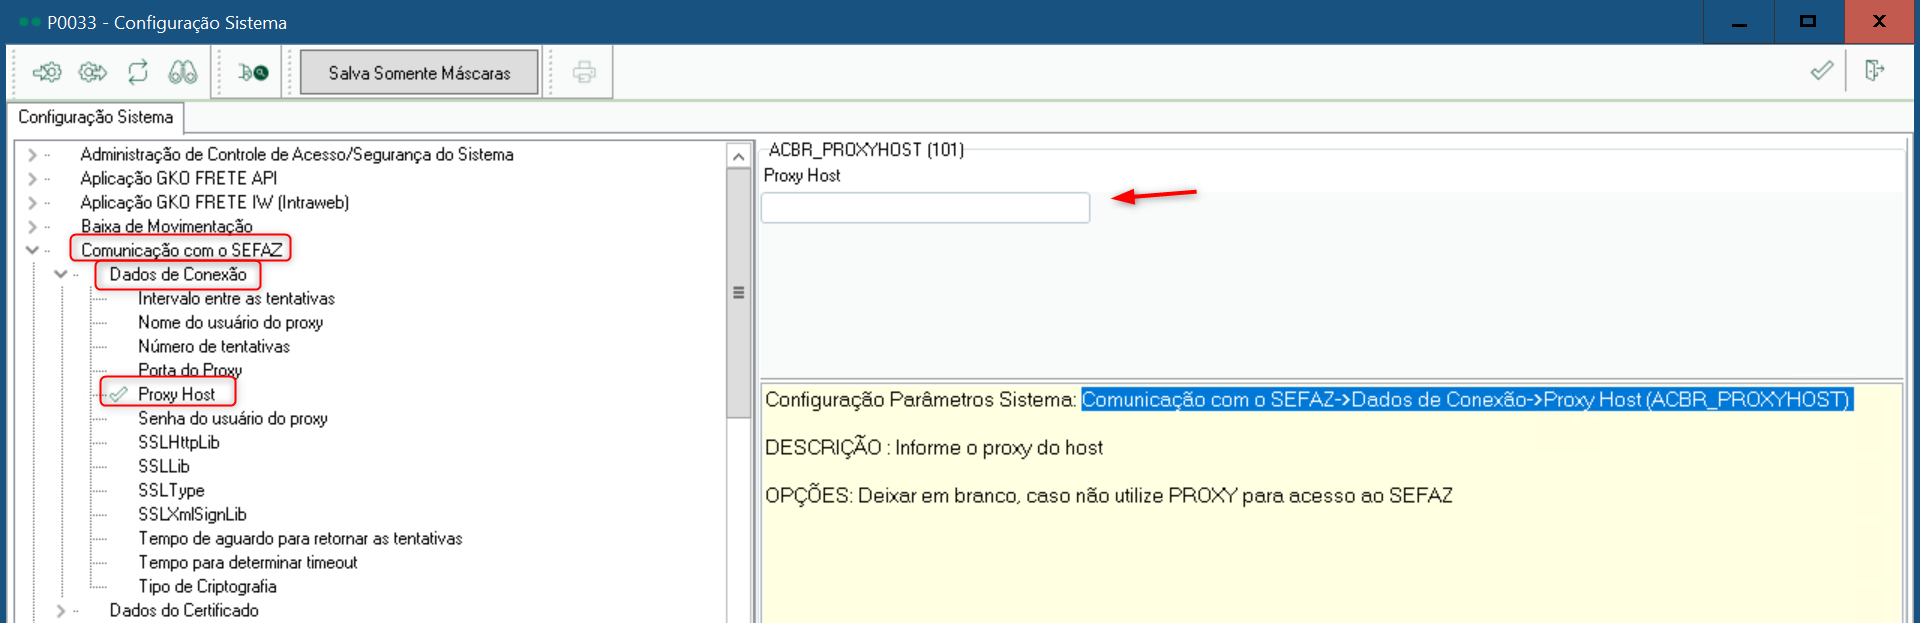Click the gear with right arrow icon
This screenshot has width=1920, height=623.
(92, 72)
